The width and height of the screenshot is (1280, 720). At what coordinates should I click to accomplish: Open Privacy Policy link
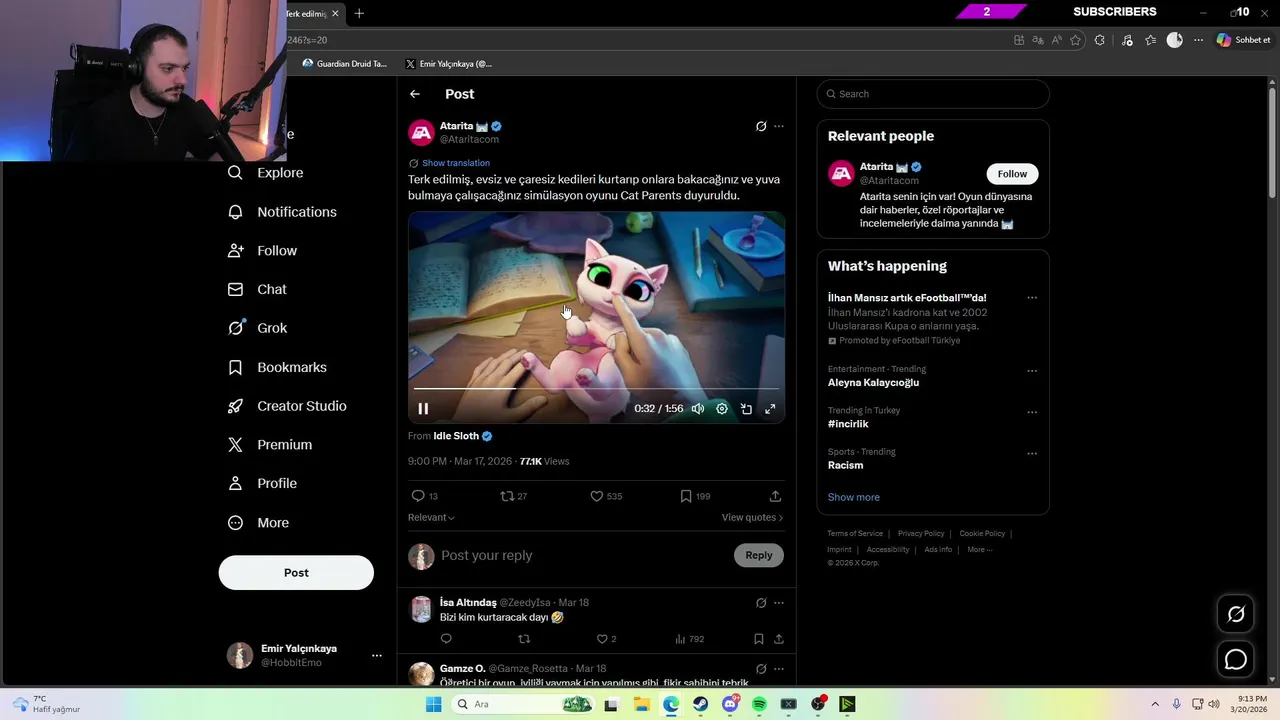[x=921, y=534]
